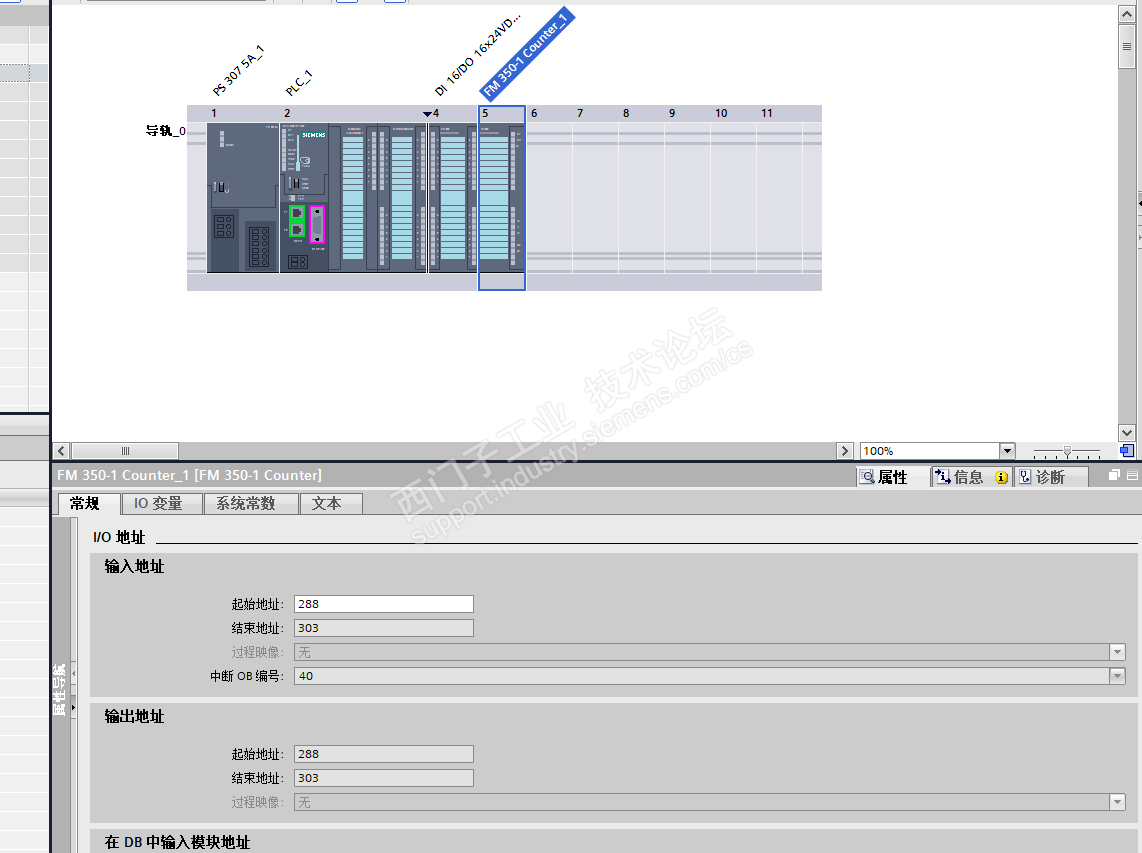Click the magnifier icon on the 属性 tab

tap(867, 477)
